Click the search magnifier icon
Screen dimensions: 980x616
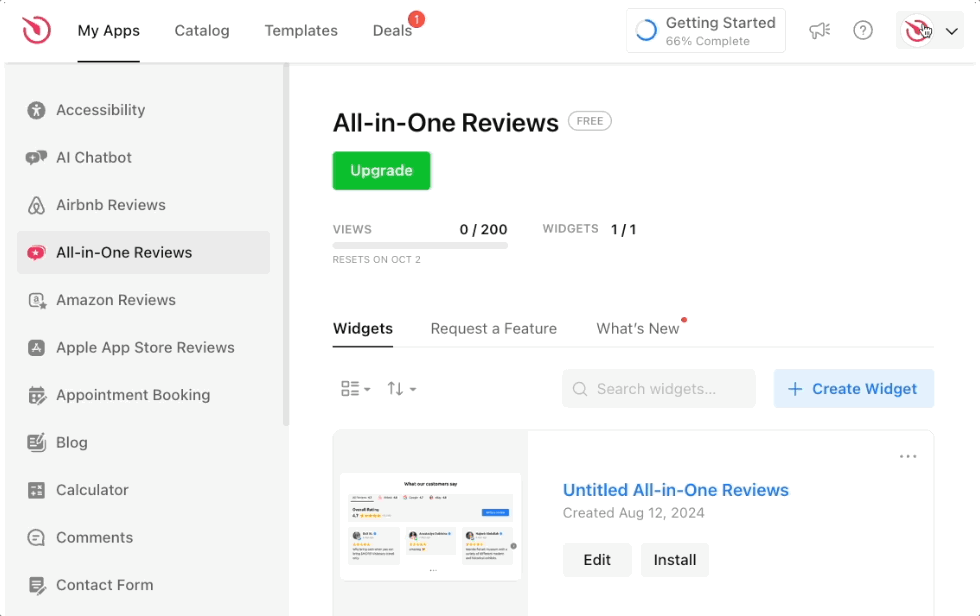point(580,389)
